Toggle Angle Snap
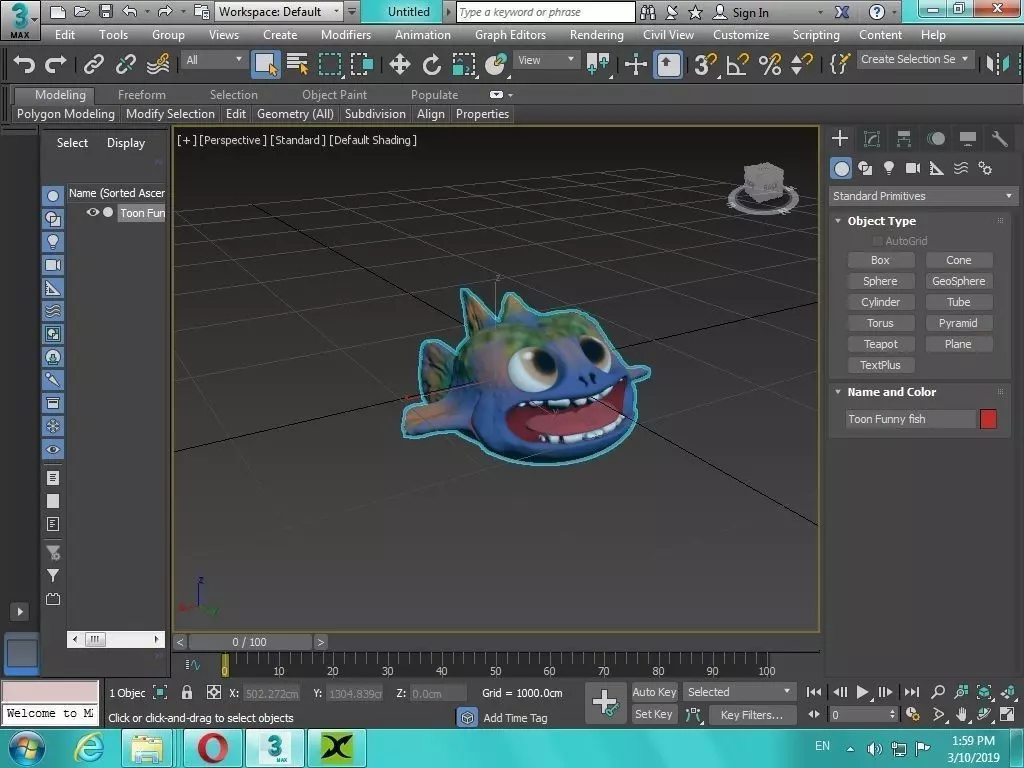Screen dimensions: 1024x768 pos(737,64)
